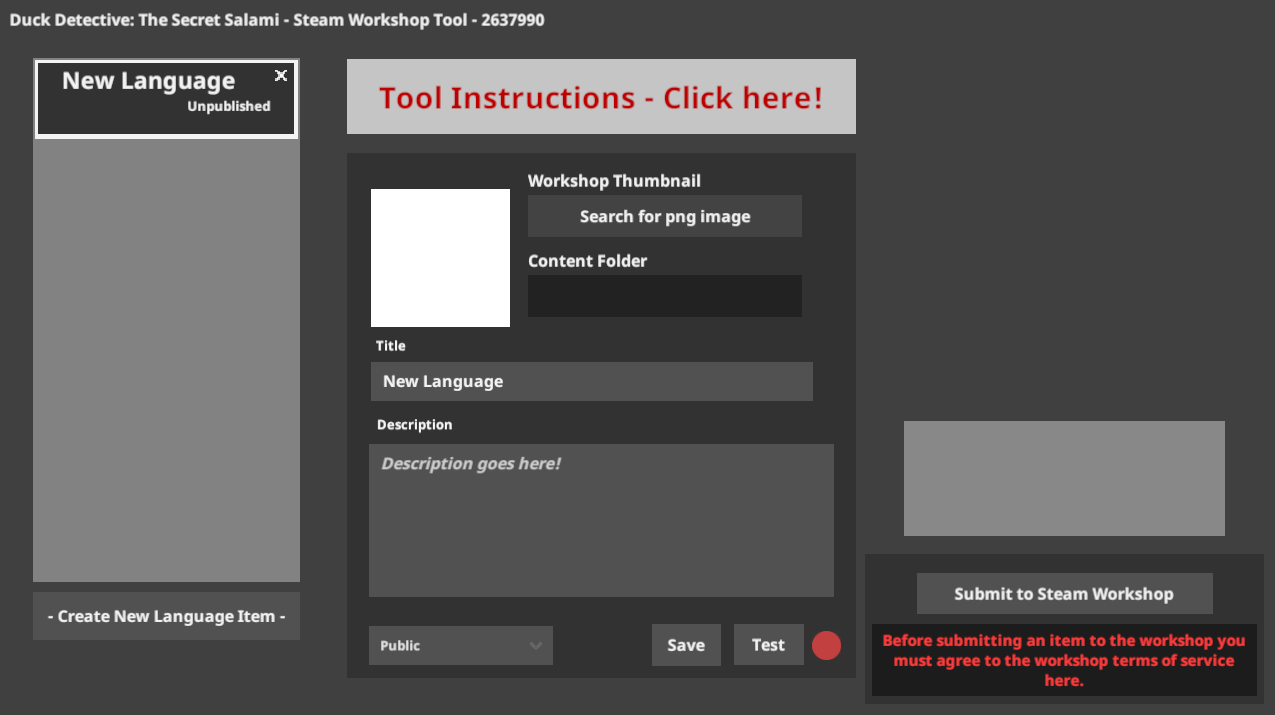Open the Public visibility combo box

click(x=460, y=645)
